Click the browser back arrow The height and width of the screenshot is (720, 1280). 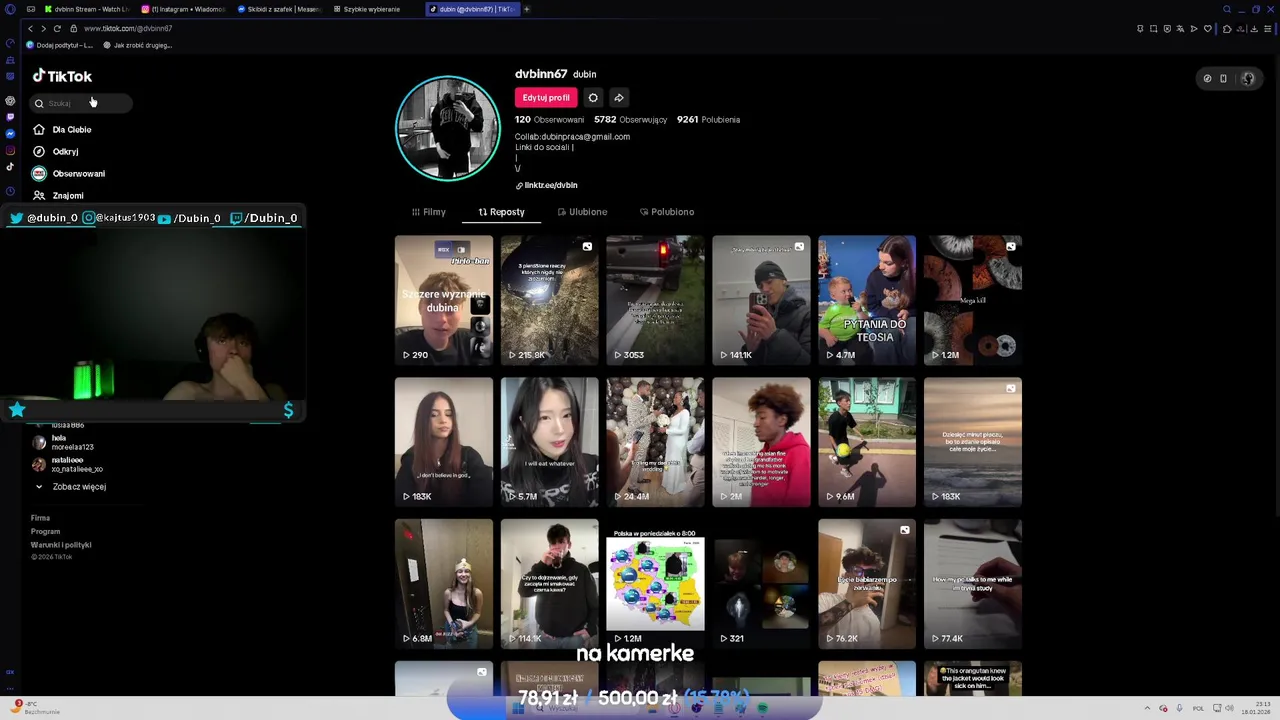pos(30,28)
